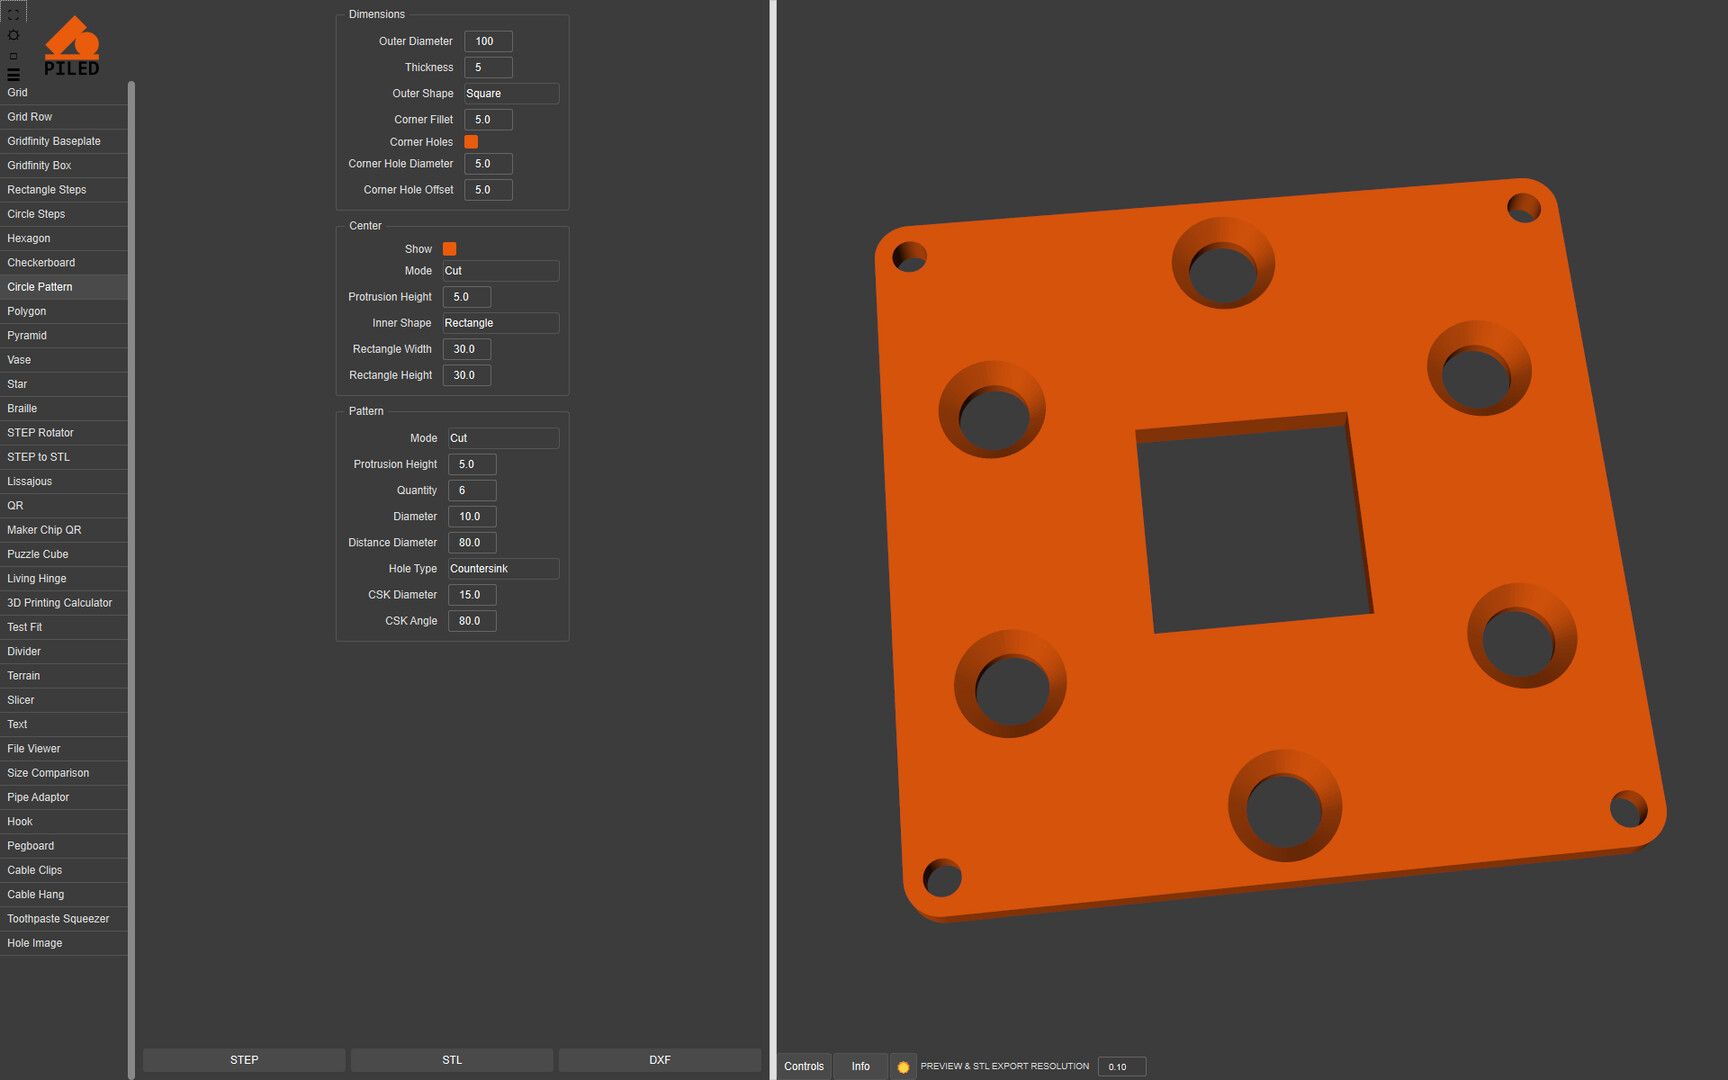
Task: Expand the Hole Type dropdown
Action: click(503, 569)
